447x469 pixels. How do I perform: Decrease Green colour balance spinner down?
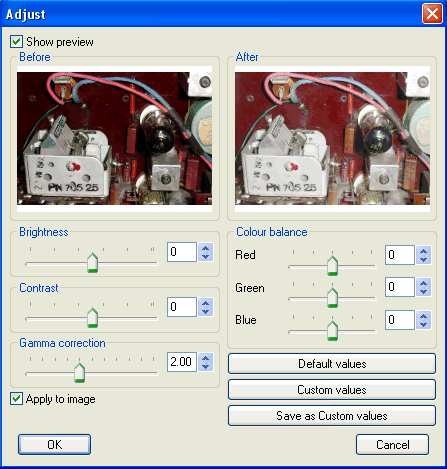click(424, 292)
